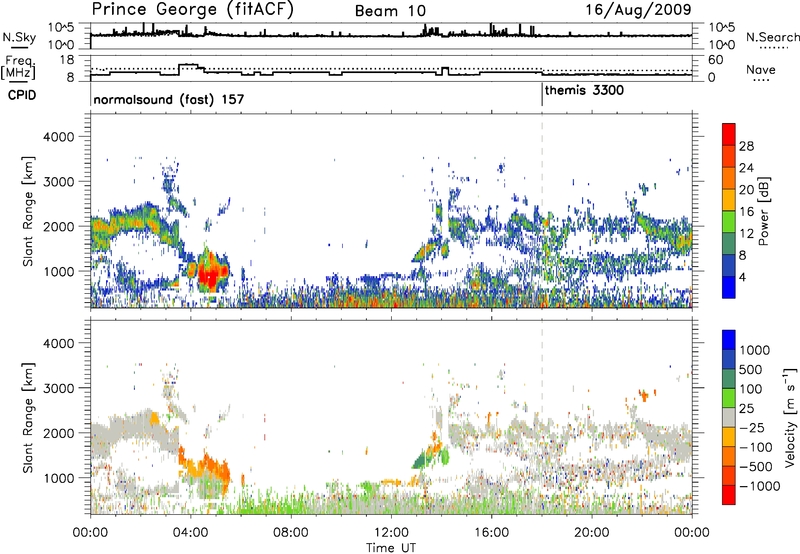Click the date "16/Aug/2009"
The image size is (800, 554).
tap(638, 9)
